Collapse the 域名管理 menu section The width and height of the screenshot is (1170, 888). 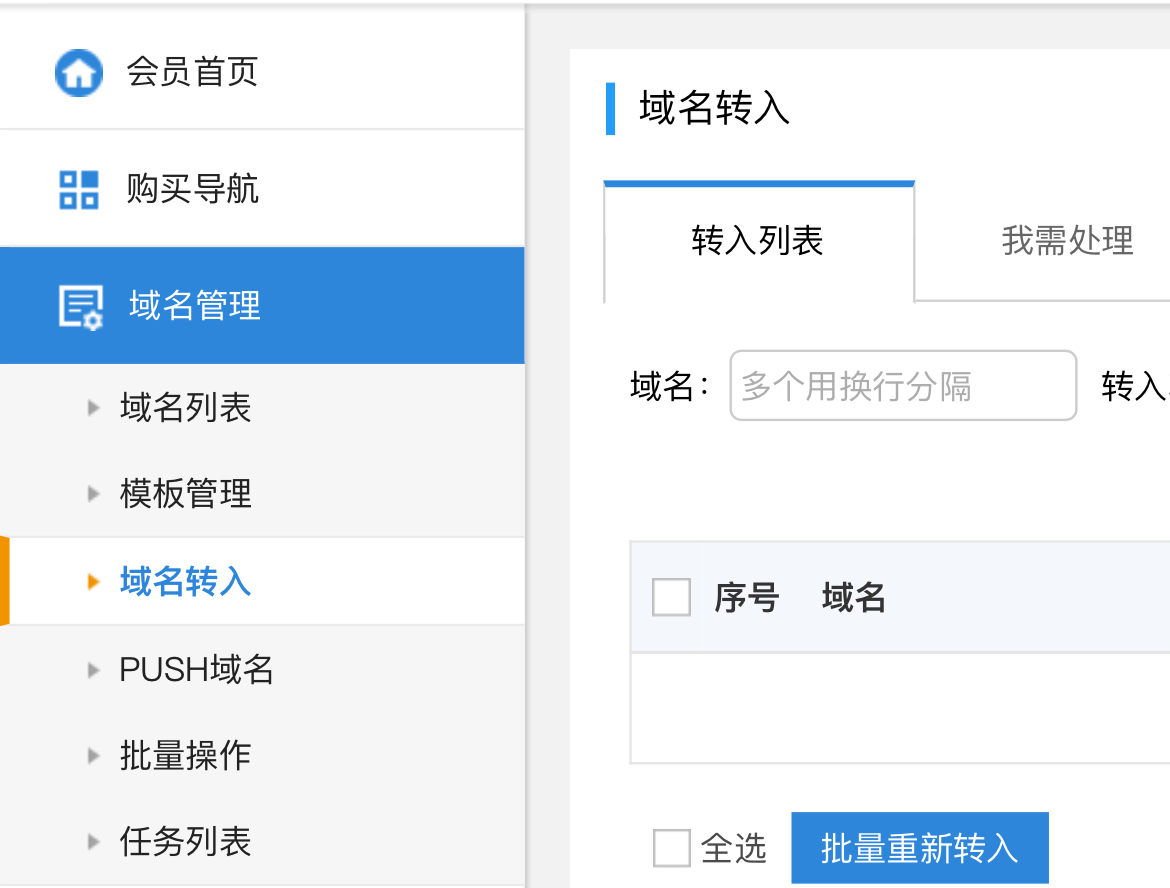195,306
